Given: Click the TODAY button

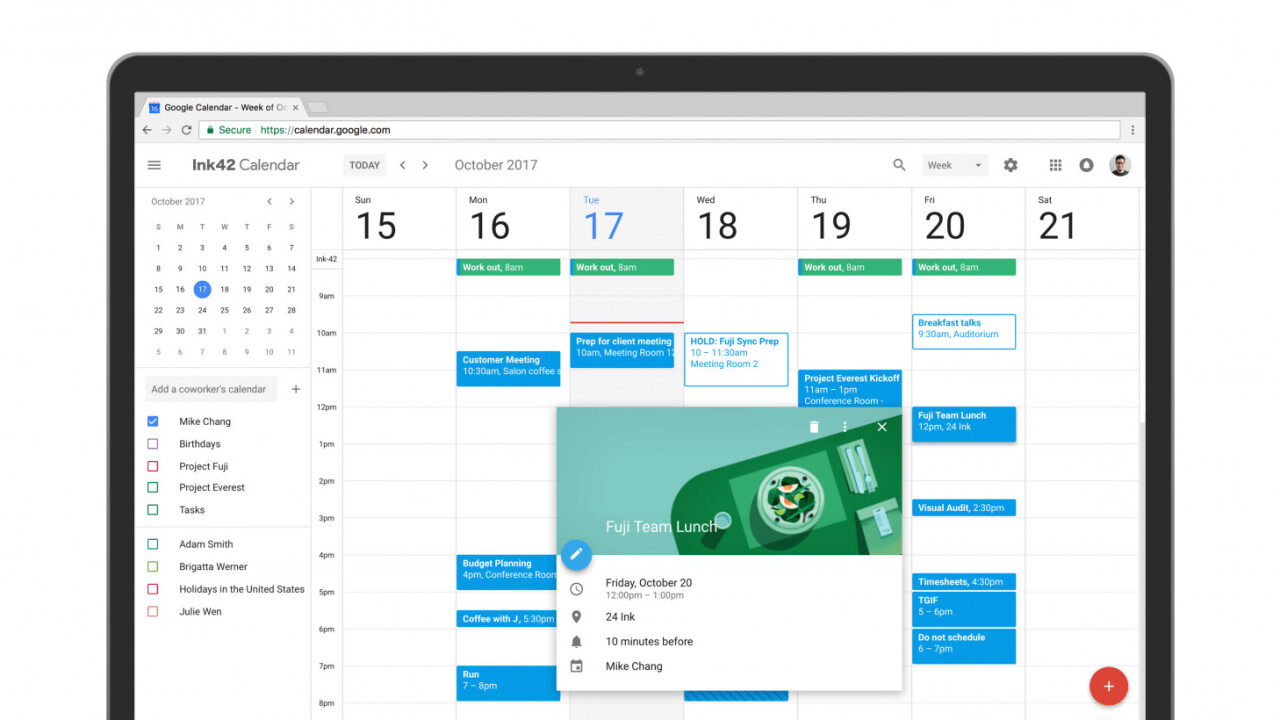Looking at the screenshot, I should [364, 165].
